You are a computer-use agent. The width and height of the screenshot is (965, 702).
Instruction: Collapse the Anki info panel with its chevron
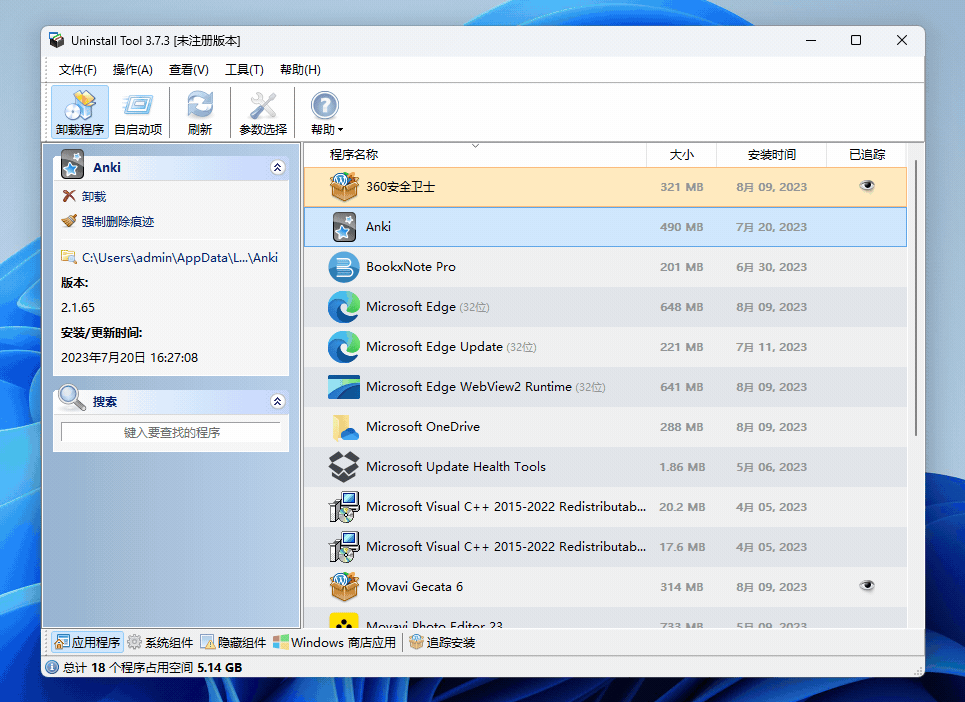tap(278, 166)
